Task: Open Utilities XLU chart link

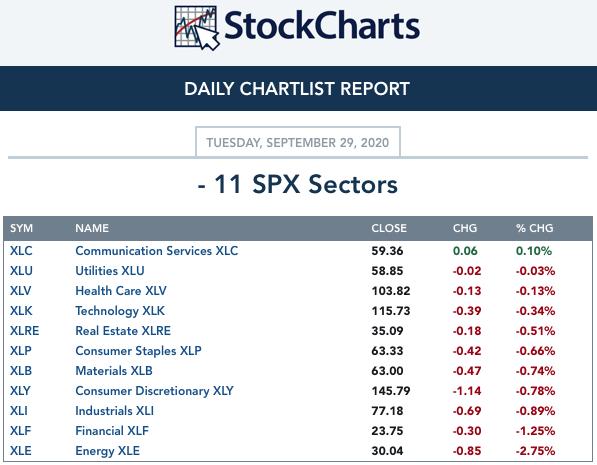Action: click(x=110, y=271)
